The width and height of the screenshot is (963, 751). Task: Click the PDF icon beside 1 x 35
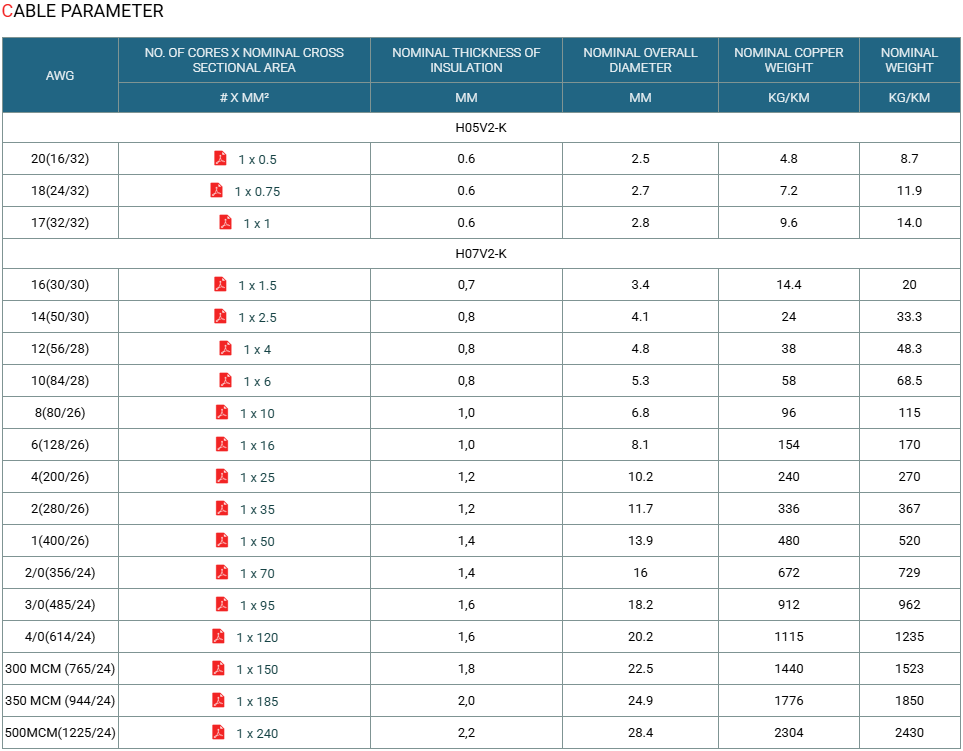pyautogui.click(x=222, y=508)
